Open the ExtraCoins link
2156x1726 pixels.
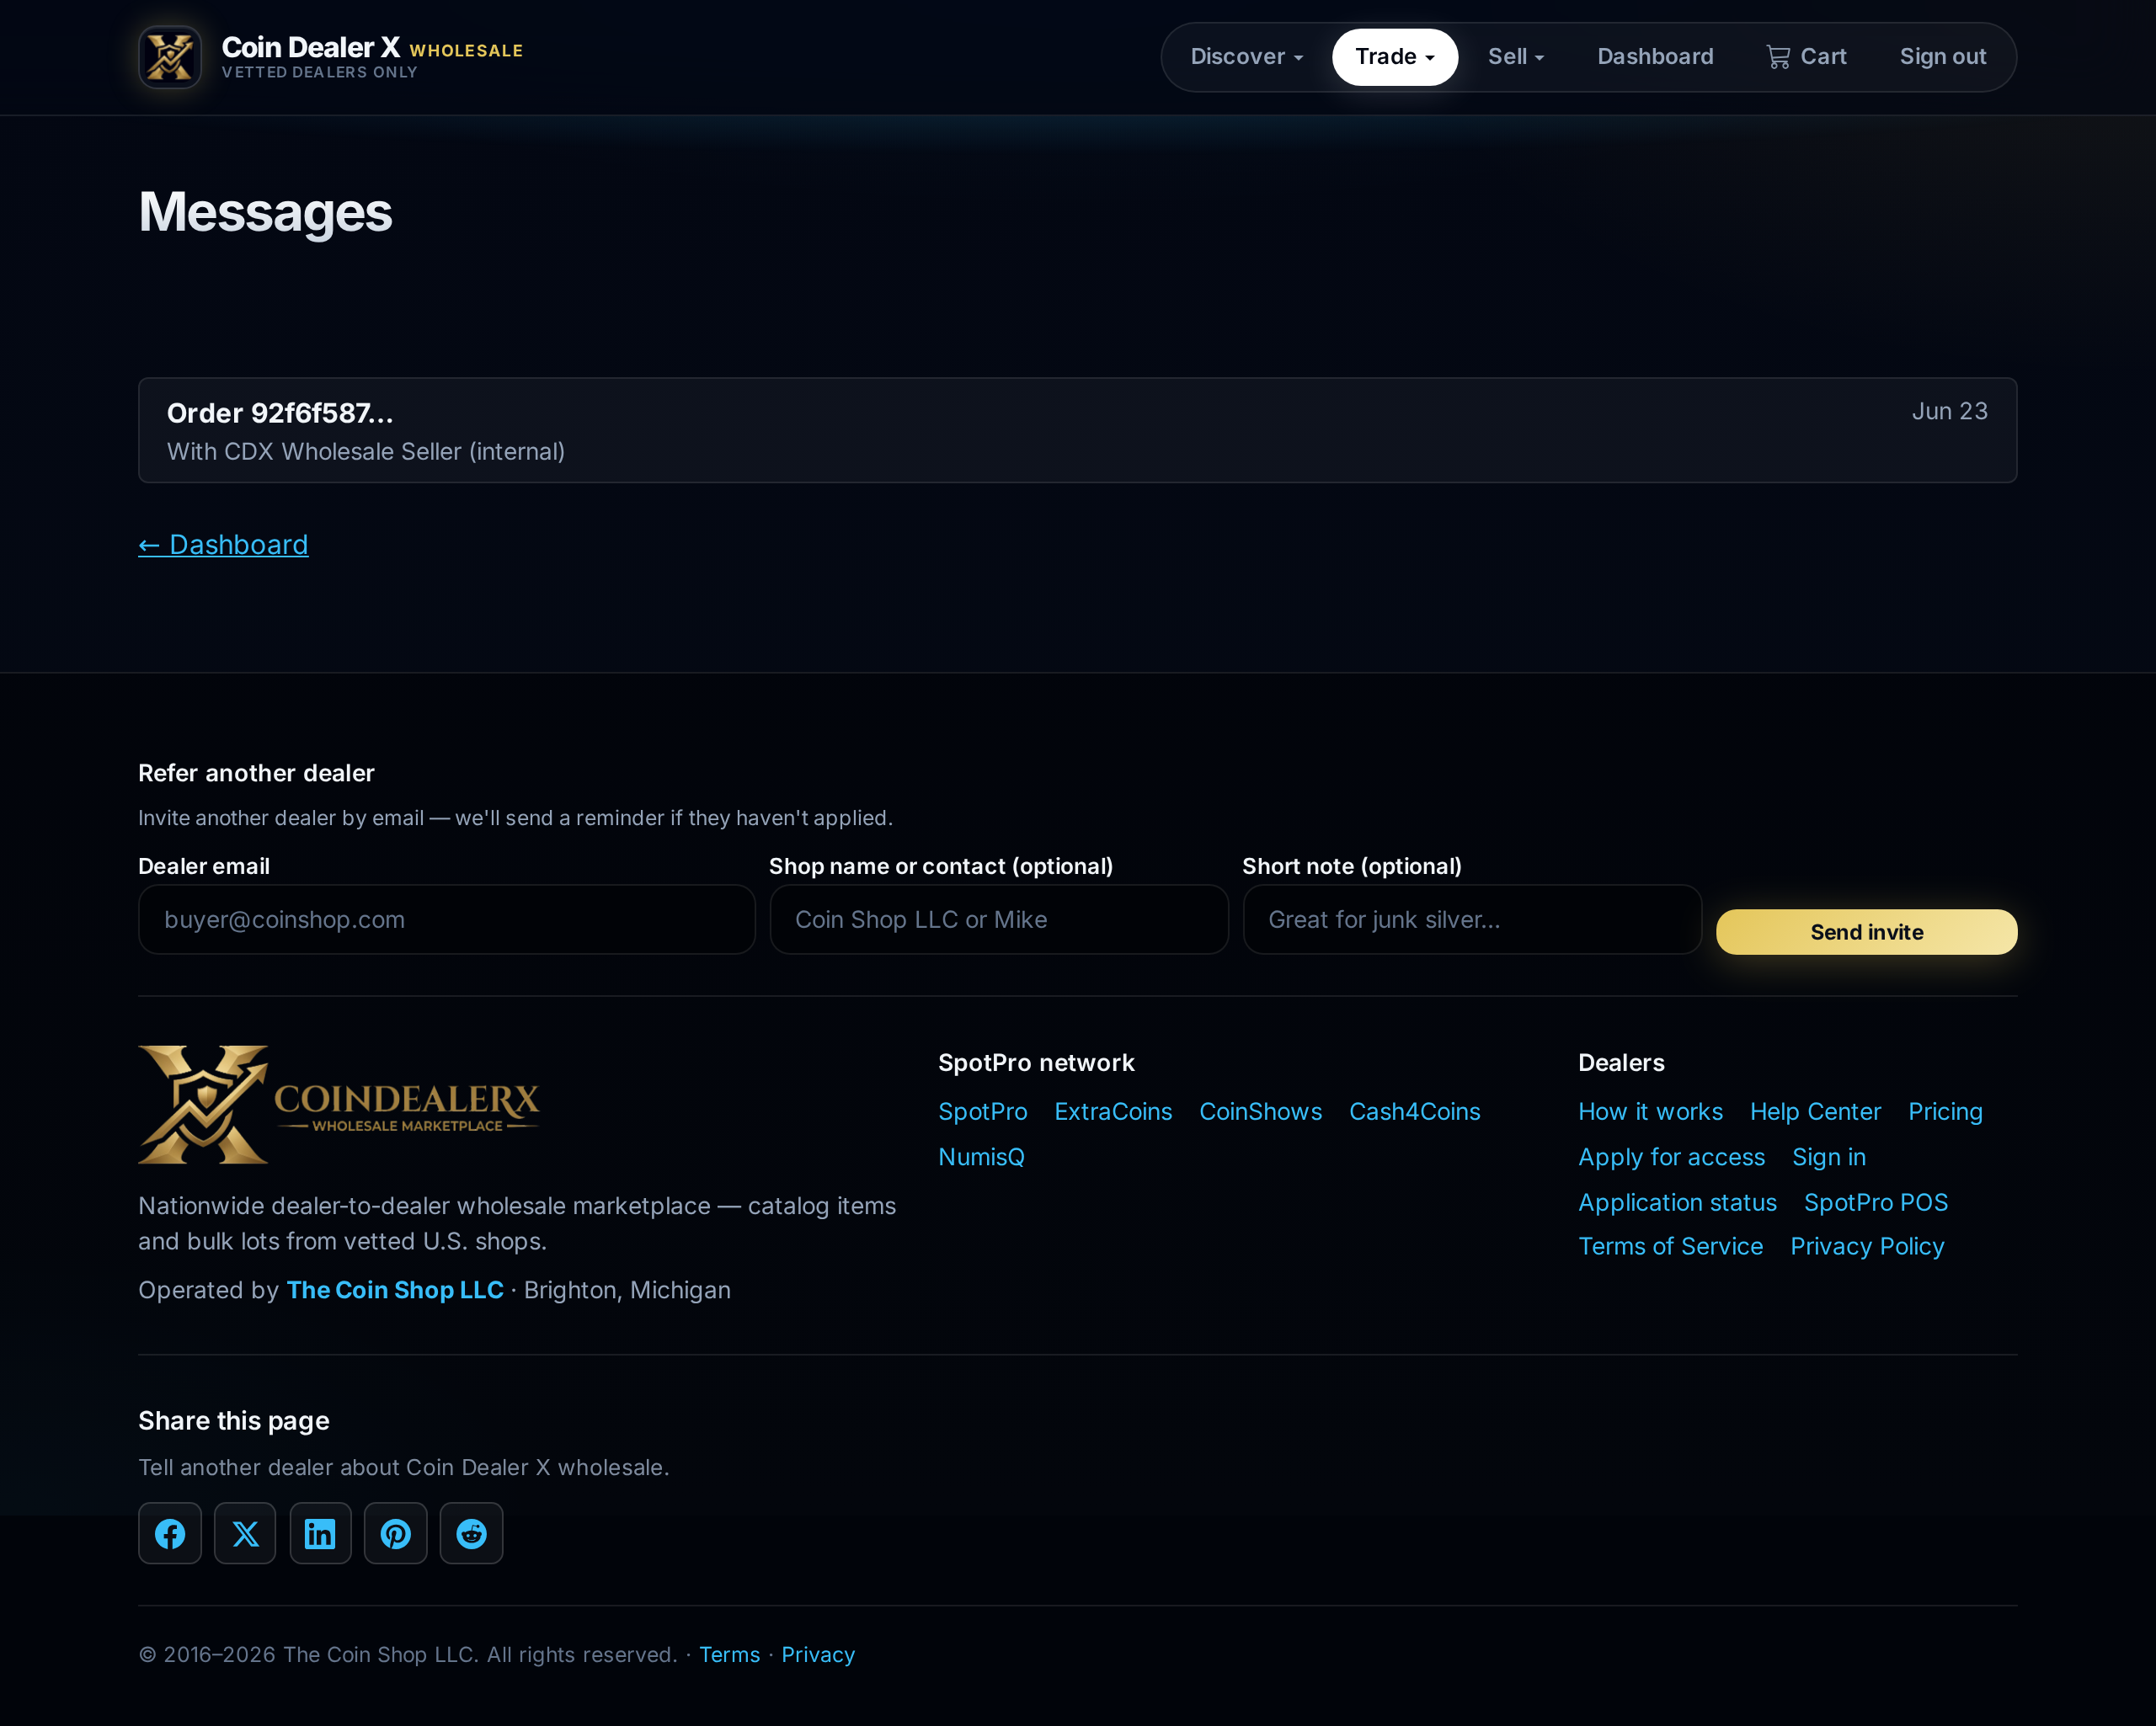pyautogui.click(x=1113, y=1111)
